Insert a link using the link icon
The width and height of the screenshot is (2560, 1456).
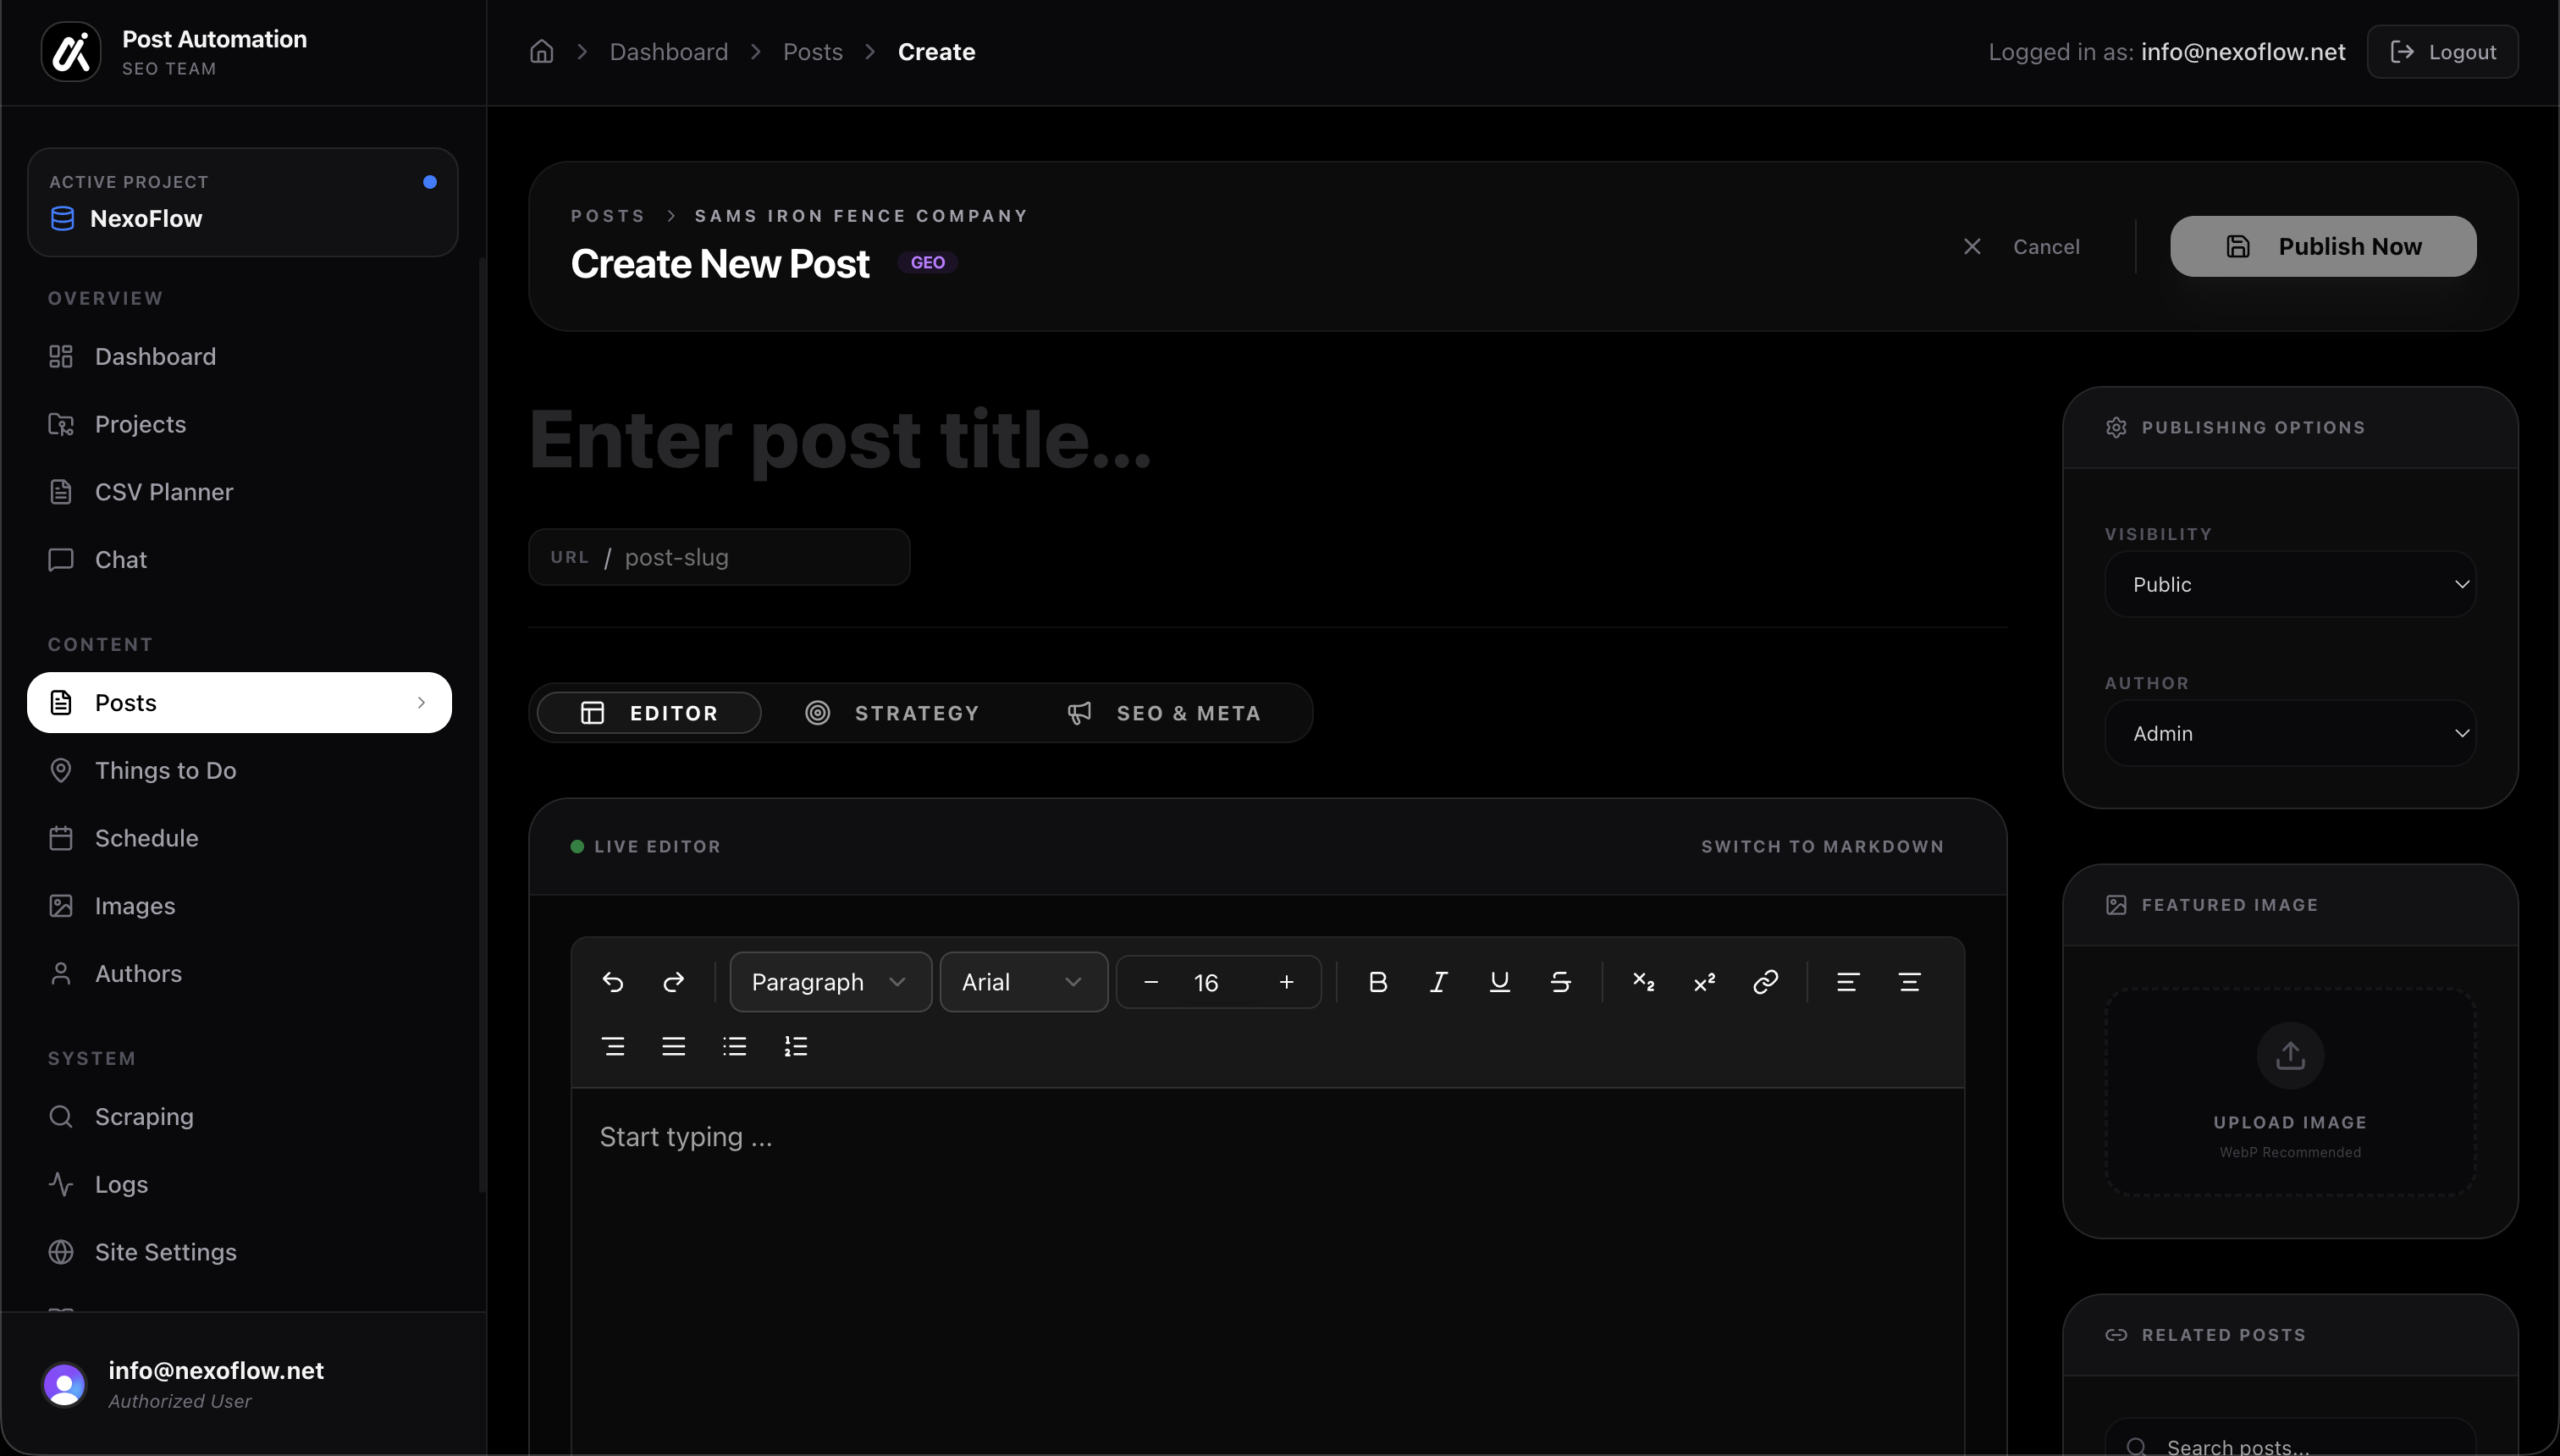point(1765,982)
